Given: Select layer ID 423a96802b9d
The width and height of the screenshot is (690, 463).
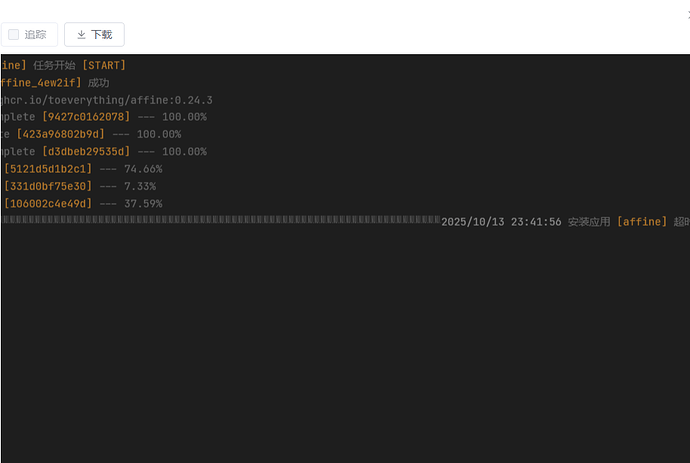Looking at the screenshot, I should [60, 134].
